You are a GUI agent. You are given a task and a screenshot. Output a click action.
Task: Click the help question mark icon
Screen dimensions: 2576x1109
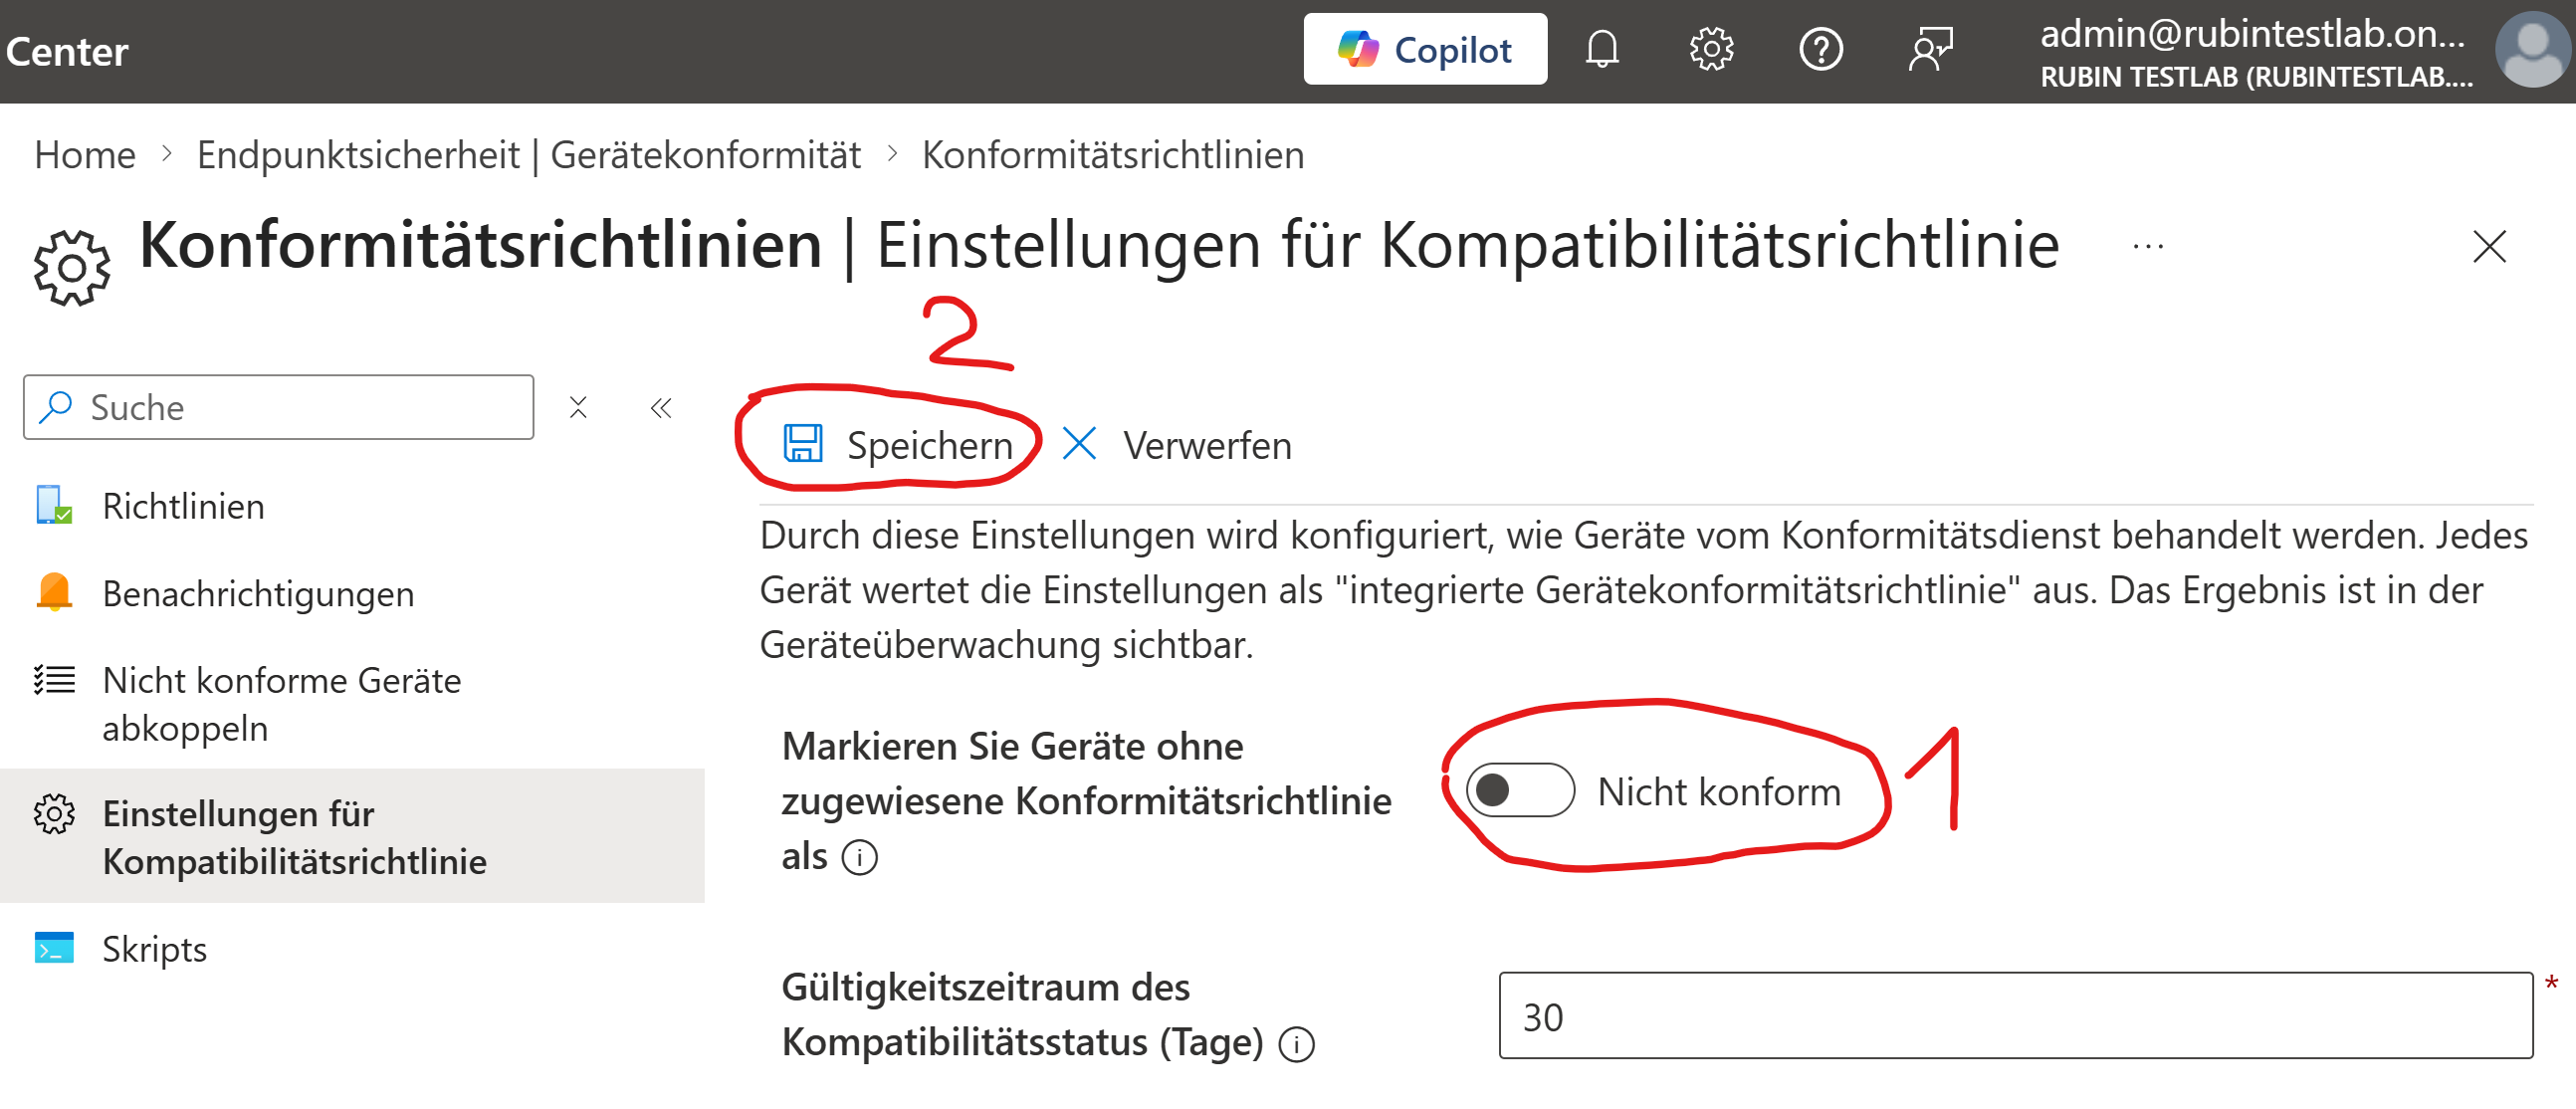point(1820,49)
